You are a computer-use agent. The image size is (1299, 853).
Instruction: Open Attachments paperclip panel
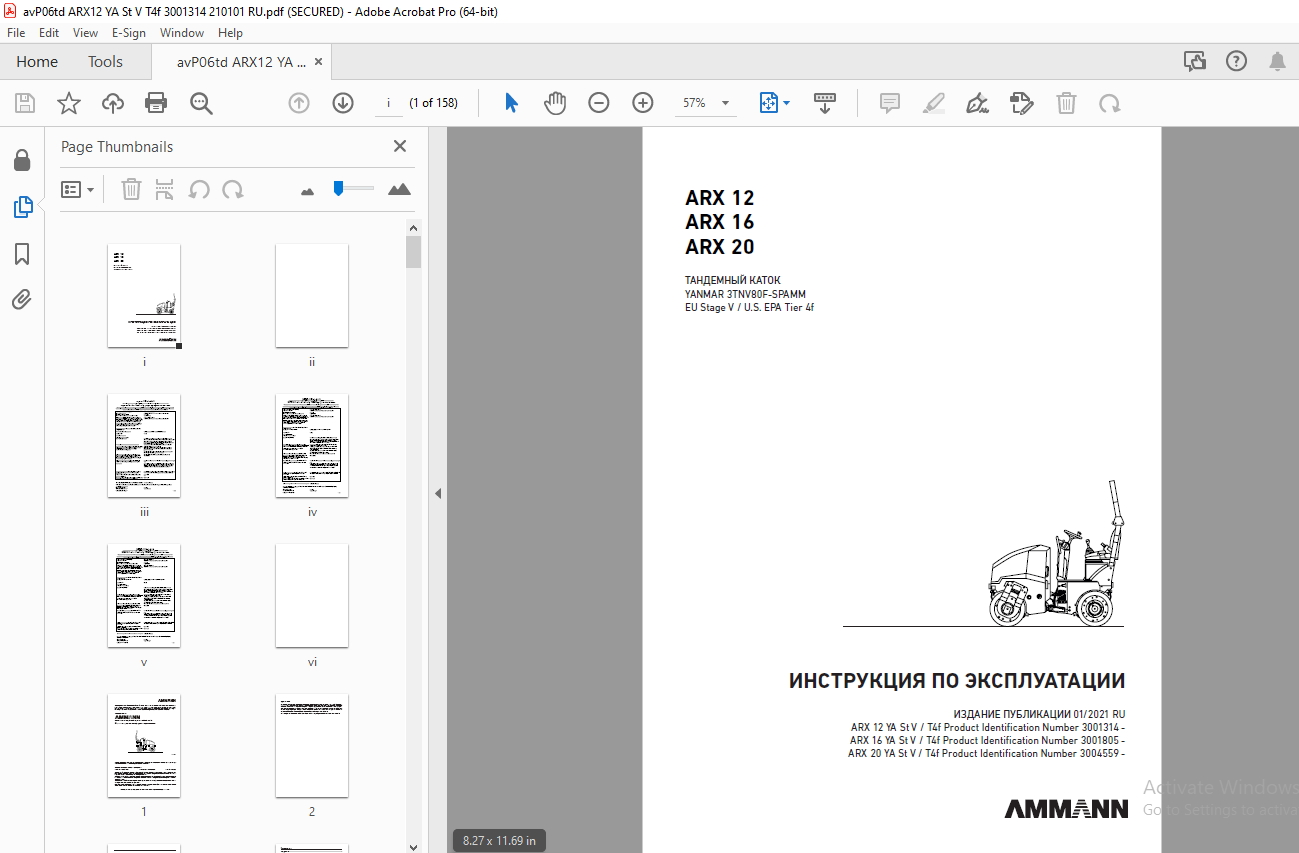22,300
